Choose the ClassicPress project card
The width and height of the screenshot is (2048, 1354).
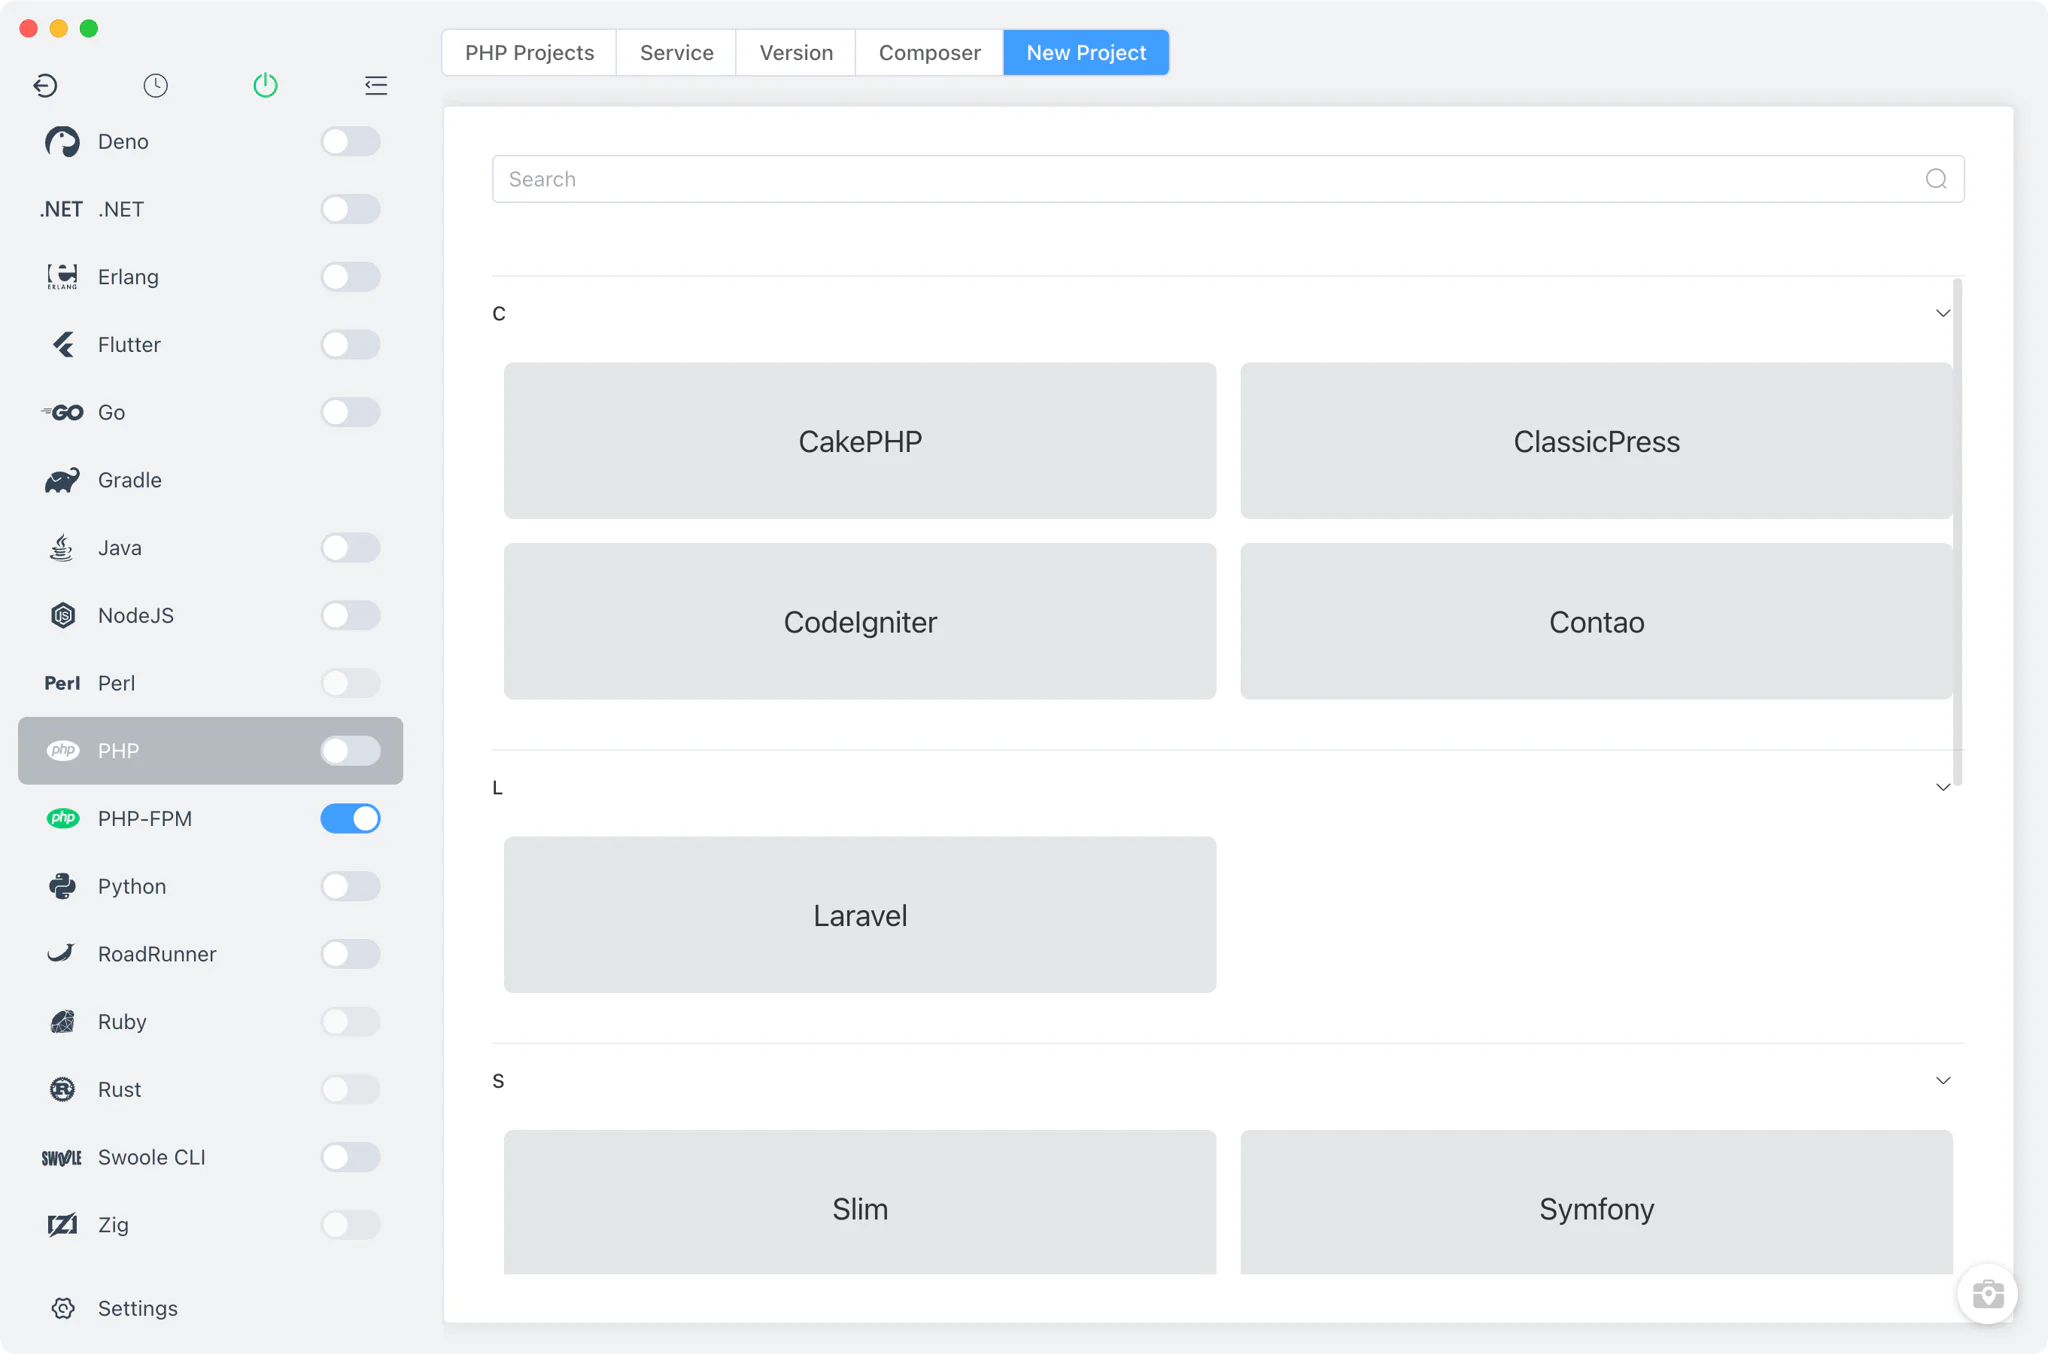coord(1596,441)
